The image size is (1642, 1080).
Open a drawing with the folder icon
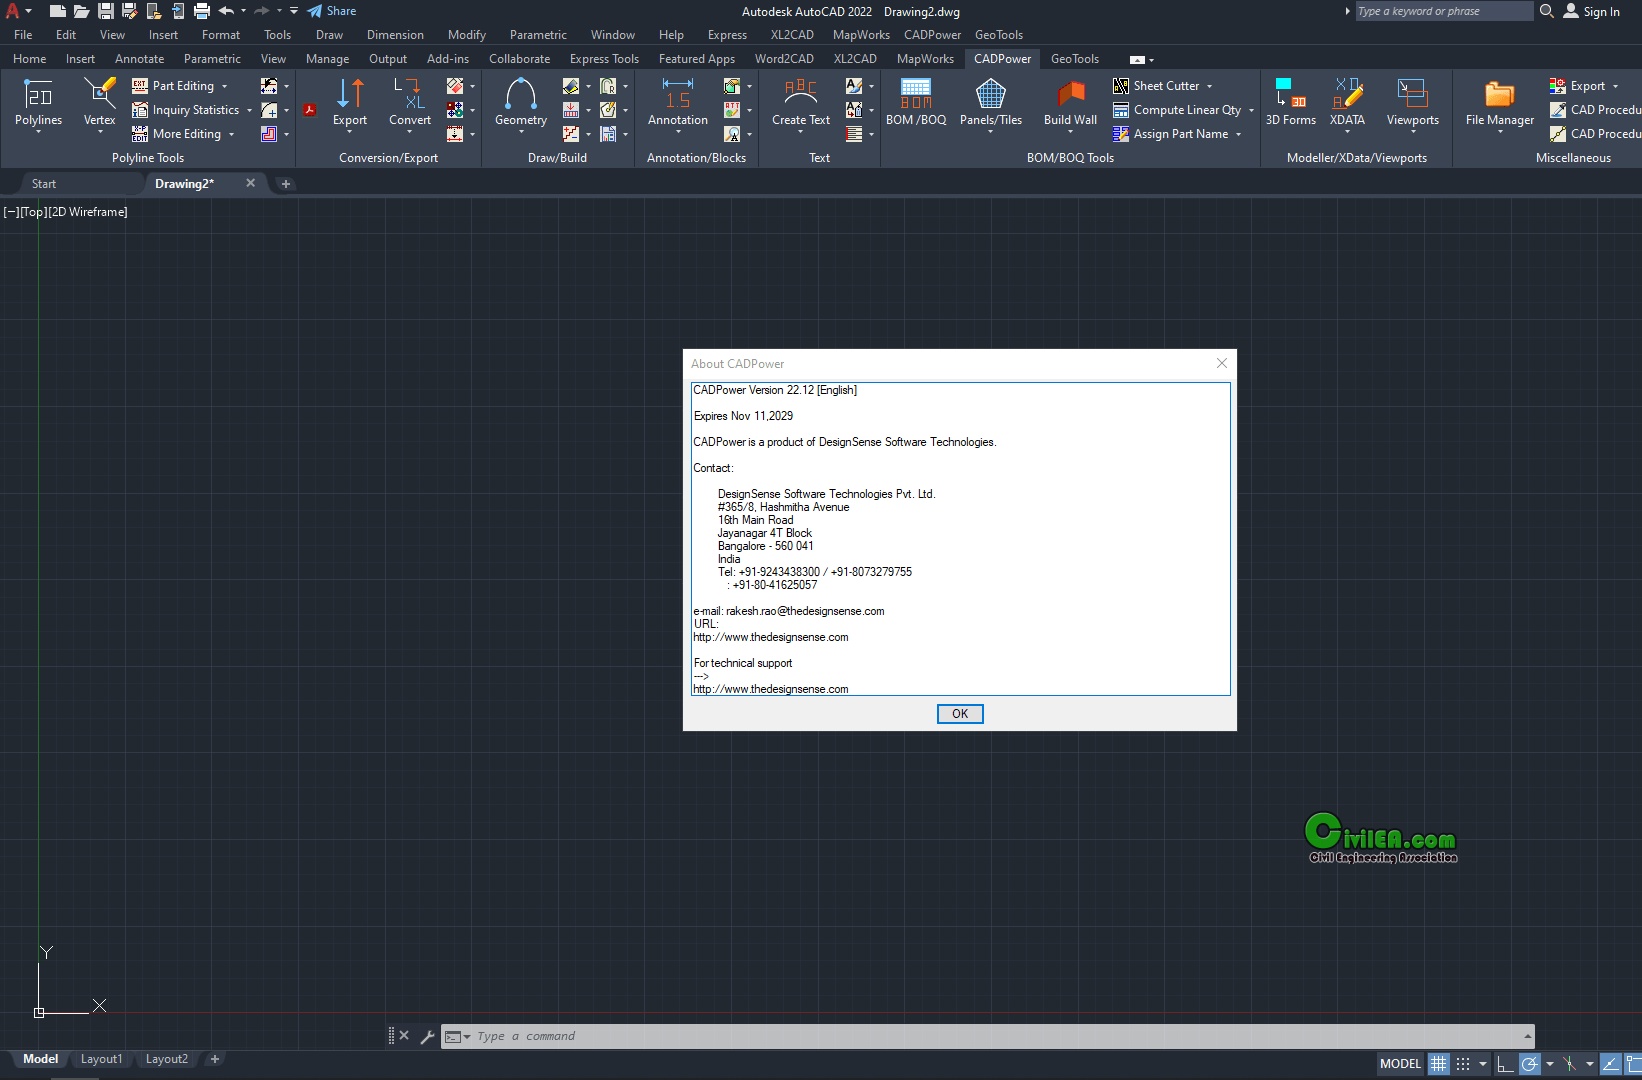pyautogui.click(x=81, y=11)
